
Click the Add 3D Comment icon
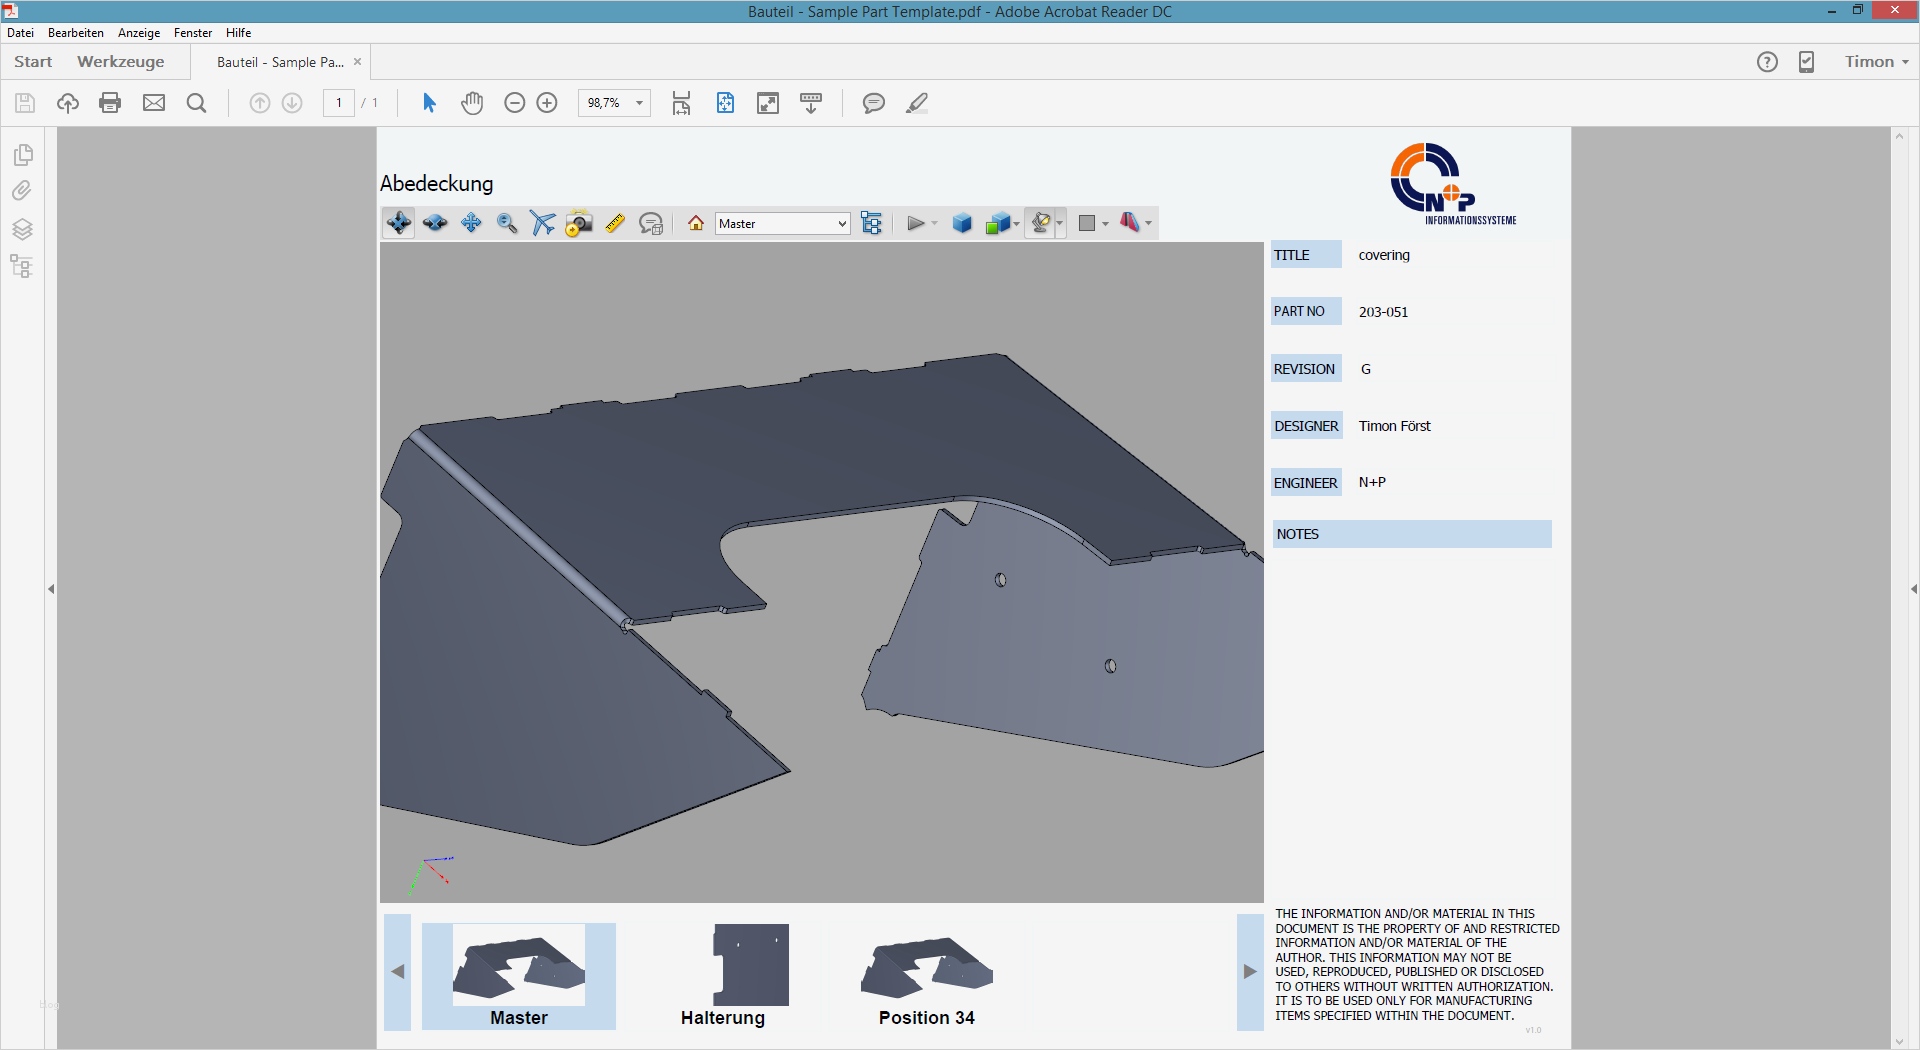(x=651, y=223)
